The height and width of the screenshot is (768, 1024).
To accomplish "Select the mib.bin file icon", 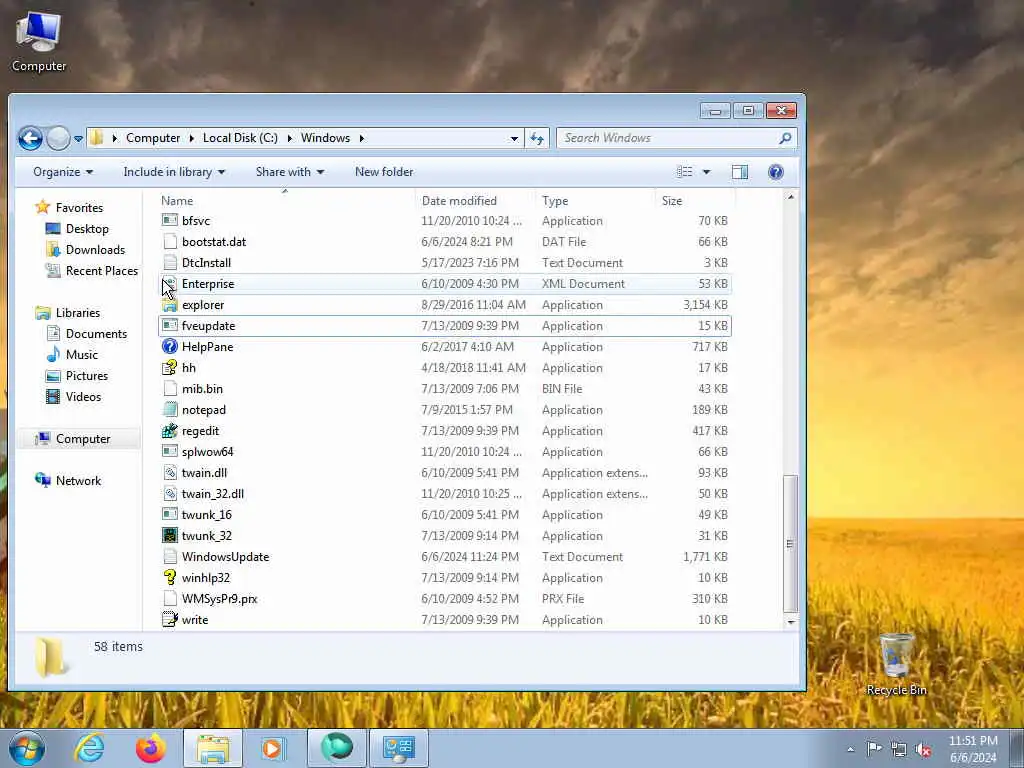I will point(170,389).
